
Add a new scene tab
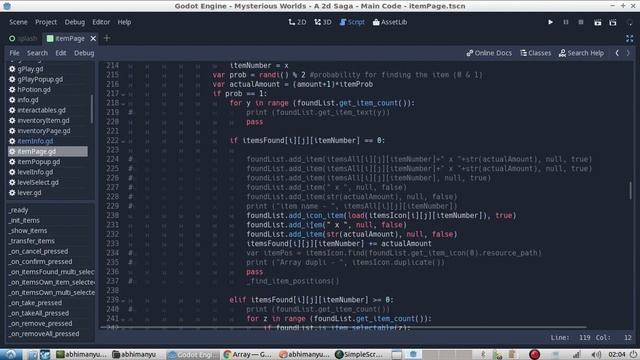click(107, 38)
